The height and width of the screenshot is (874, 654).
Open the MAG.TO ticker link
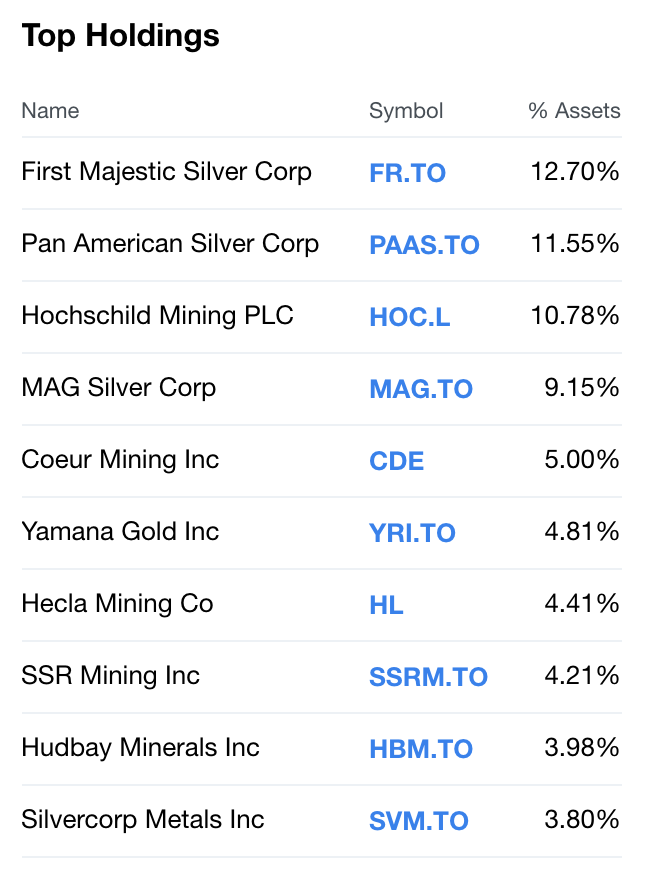[x=421, y=388]
